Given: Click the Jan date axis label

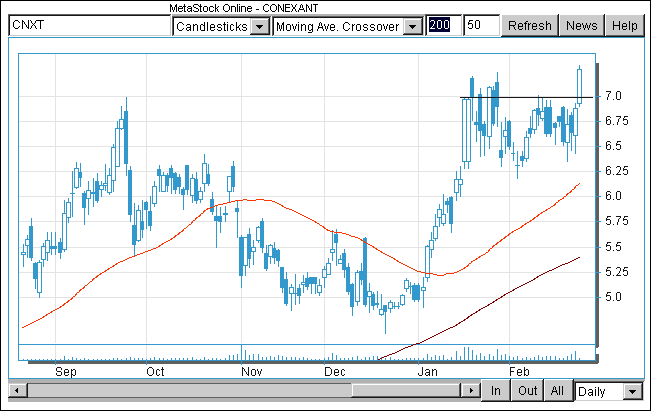Looking at the screenshot, I should pos(428,372).
